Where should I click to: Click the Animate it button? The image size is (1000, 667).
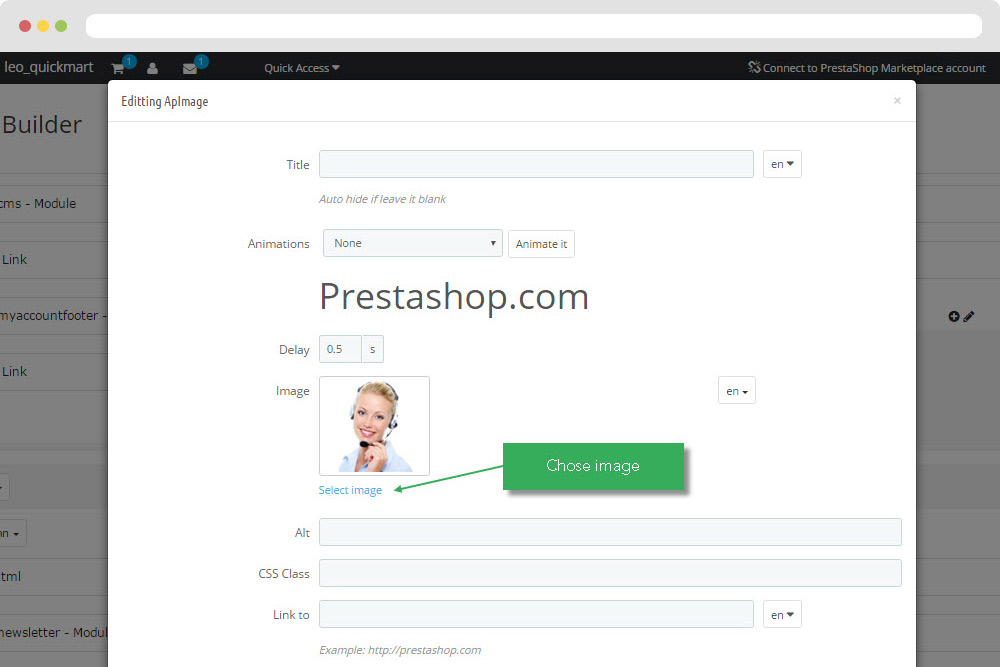pyautogui.click(x=541, y=244)
